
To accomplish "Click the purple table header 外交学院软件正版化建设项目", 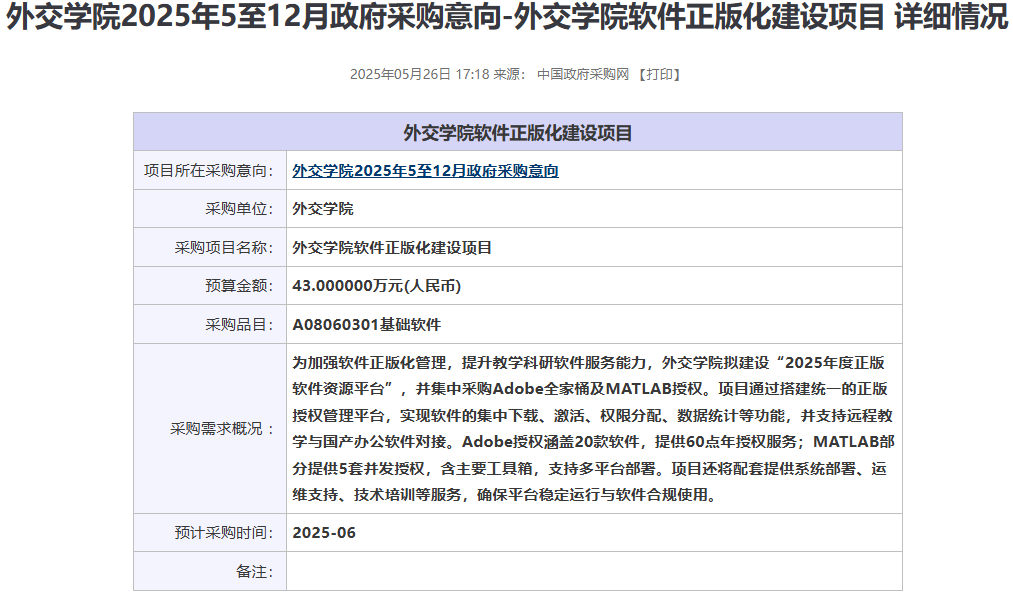I will pos(517,132).
